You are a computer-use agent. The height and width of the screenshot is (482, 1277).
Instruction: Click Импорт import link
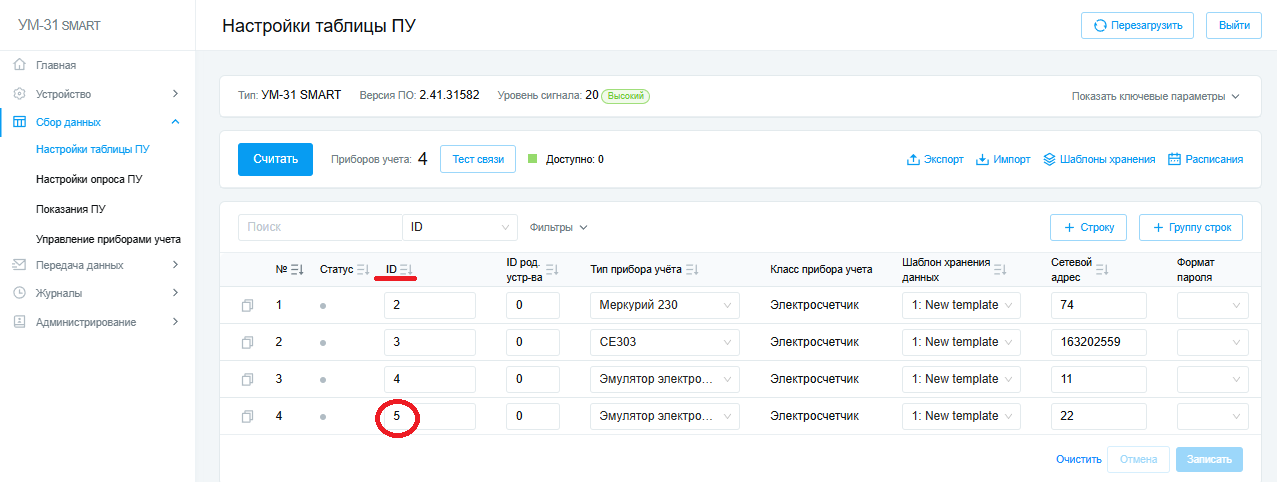(1003, 159)
